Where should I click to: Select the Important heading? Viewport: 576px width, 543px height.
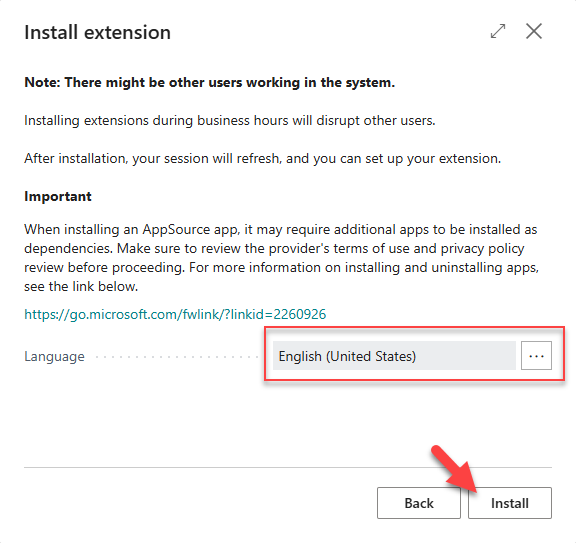coord(58,196)
